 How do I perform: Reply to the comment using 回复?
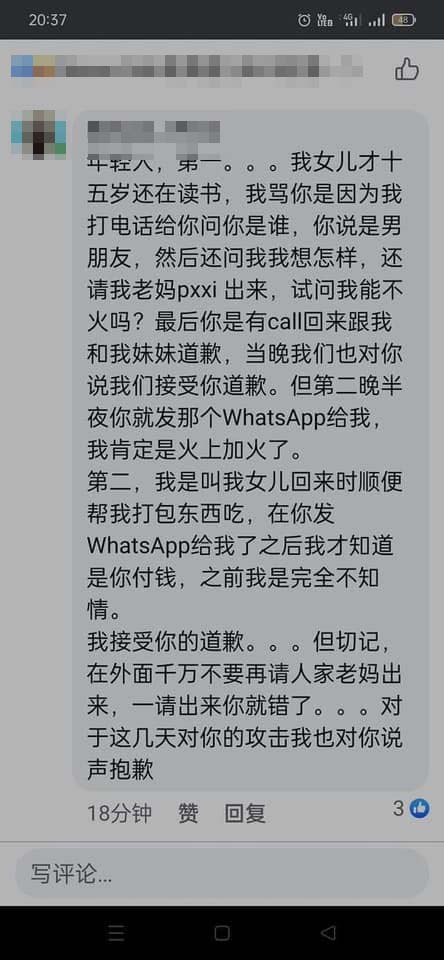[x=244, y=813]
